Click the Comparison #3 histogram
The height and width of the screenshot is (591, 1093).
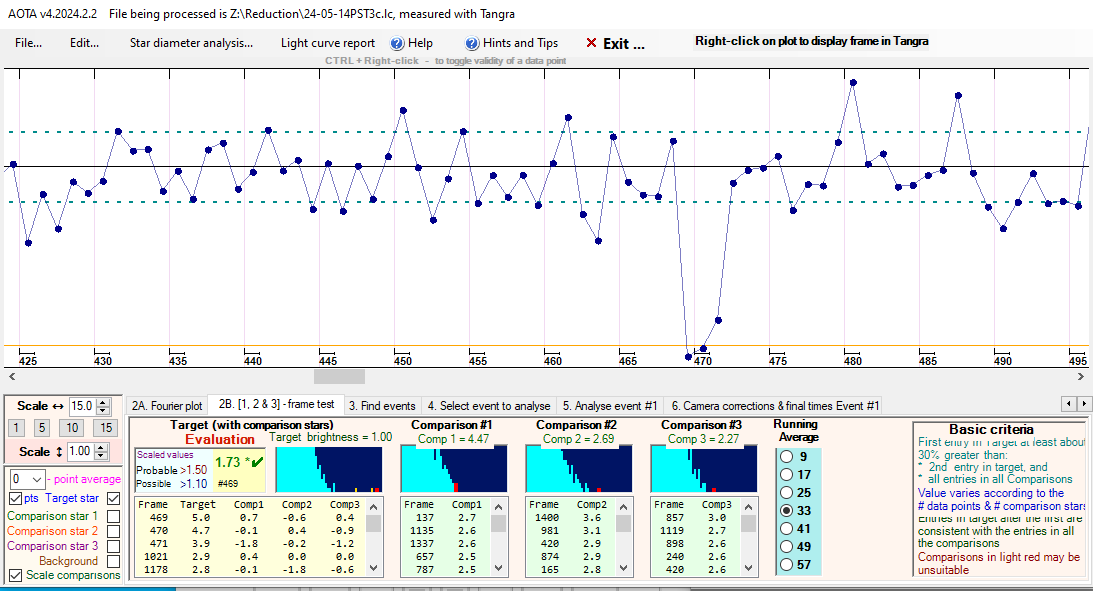tap(703, 470)
